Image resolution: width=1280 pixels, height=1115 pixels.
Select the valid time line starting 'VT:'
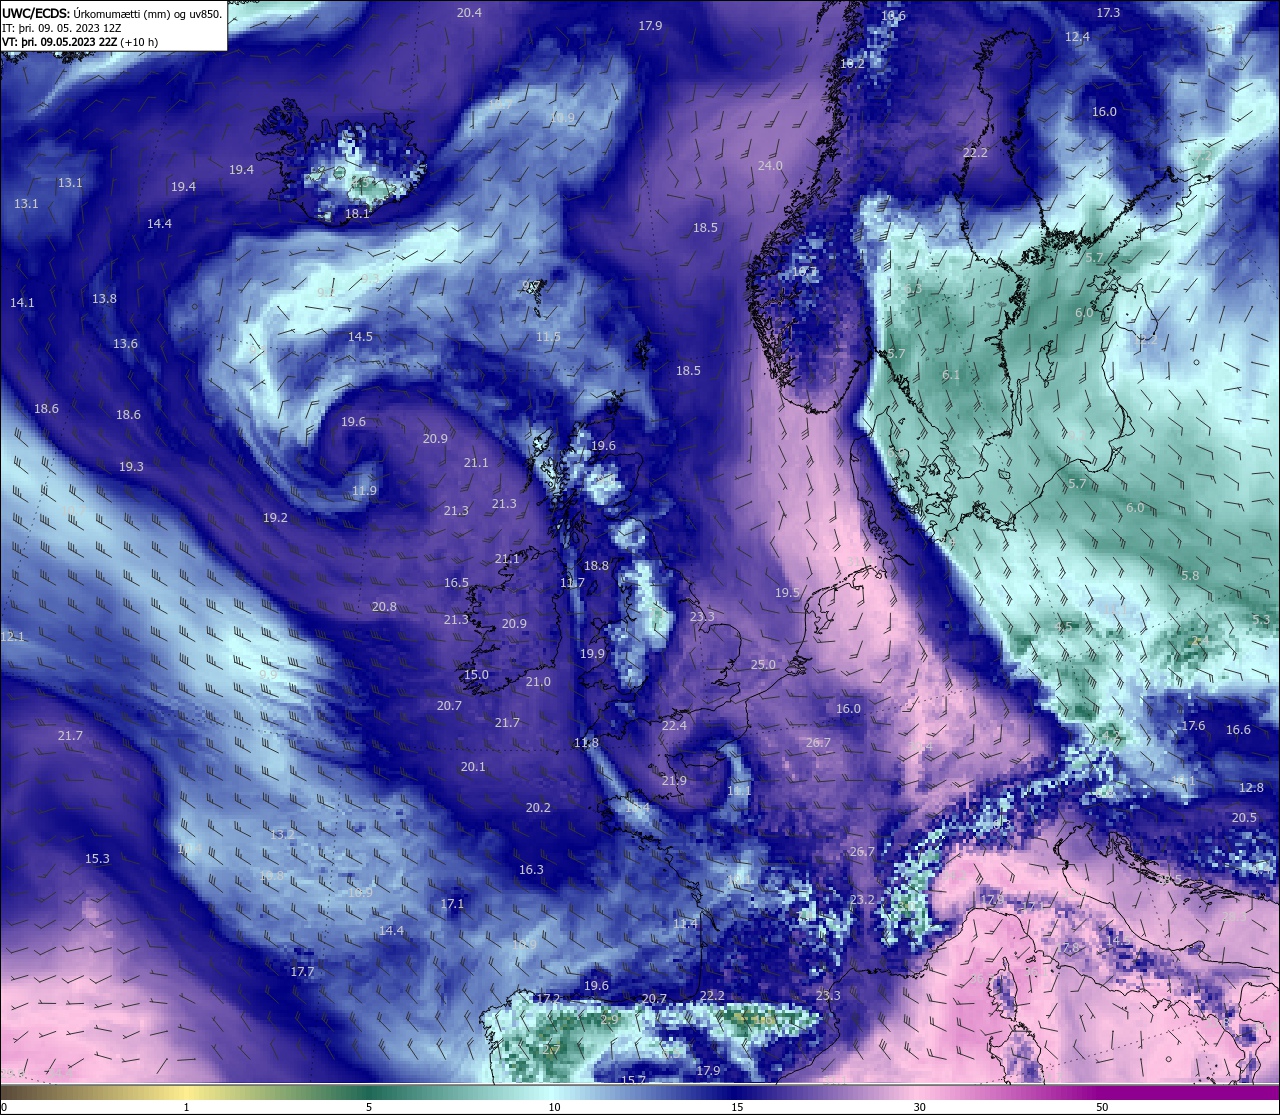pyautogui.click(x=80, y=42)
